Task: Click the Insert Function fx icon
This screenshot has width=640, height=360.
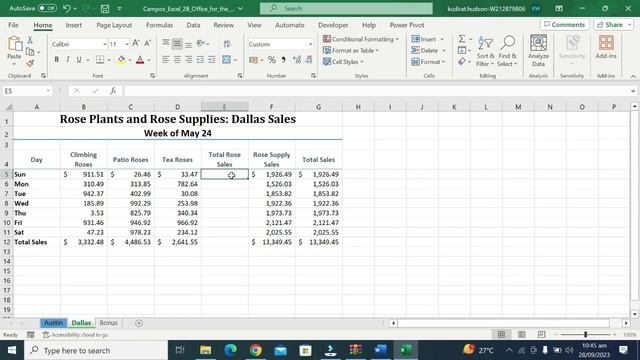Action: click(113, 91)
